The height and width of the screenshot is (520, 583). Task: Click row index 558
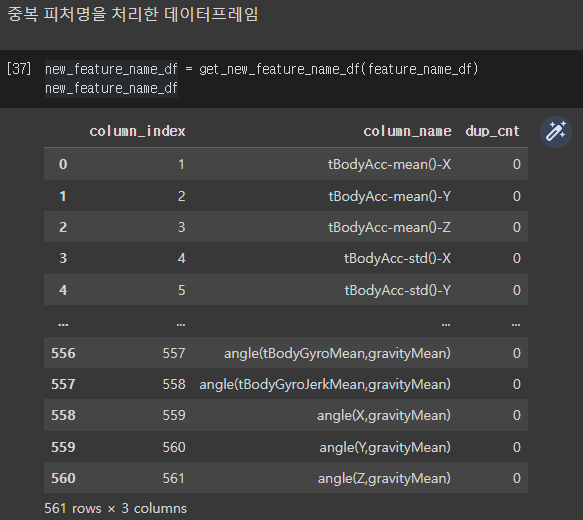point(63,416)
